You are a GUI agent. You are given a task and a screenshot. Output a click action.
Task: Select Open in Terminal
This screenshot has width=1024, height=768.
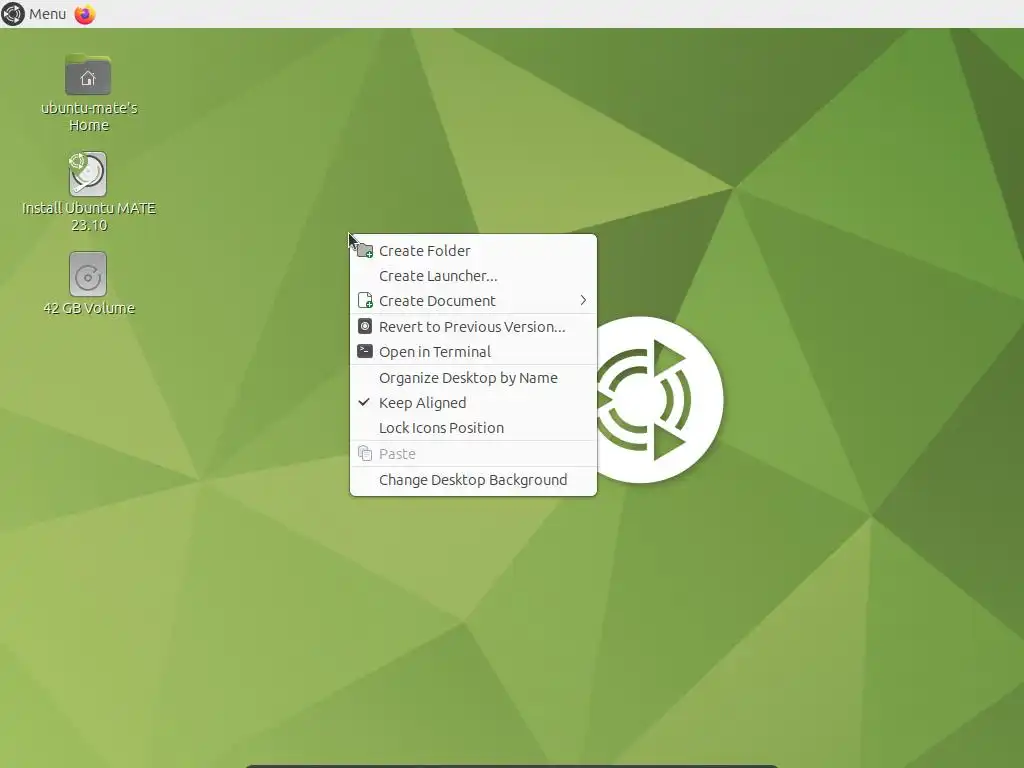point(473,351)
